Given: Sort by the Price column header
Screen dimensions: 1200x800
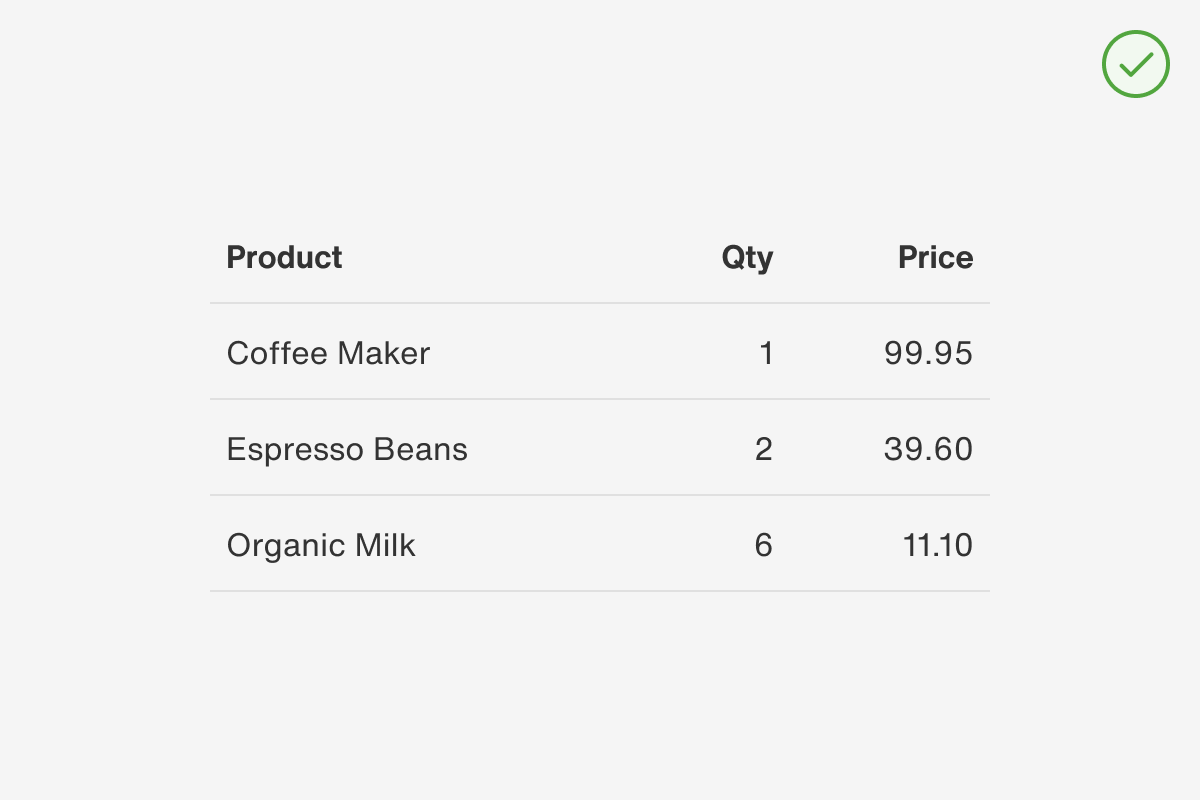Looking at the screenshot, I should (x=935, y=257).
